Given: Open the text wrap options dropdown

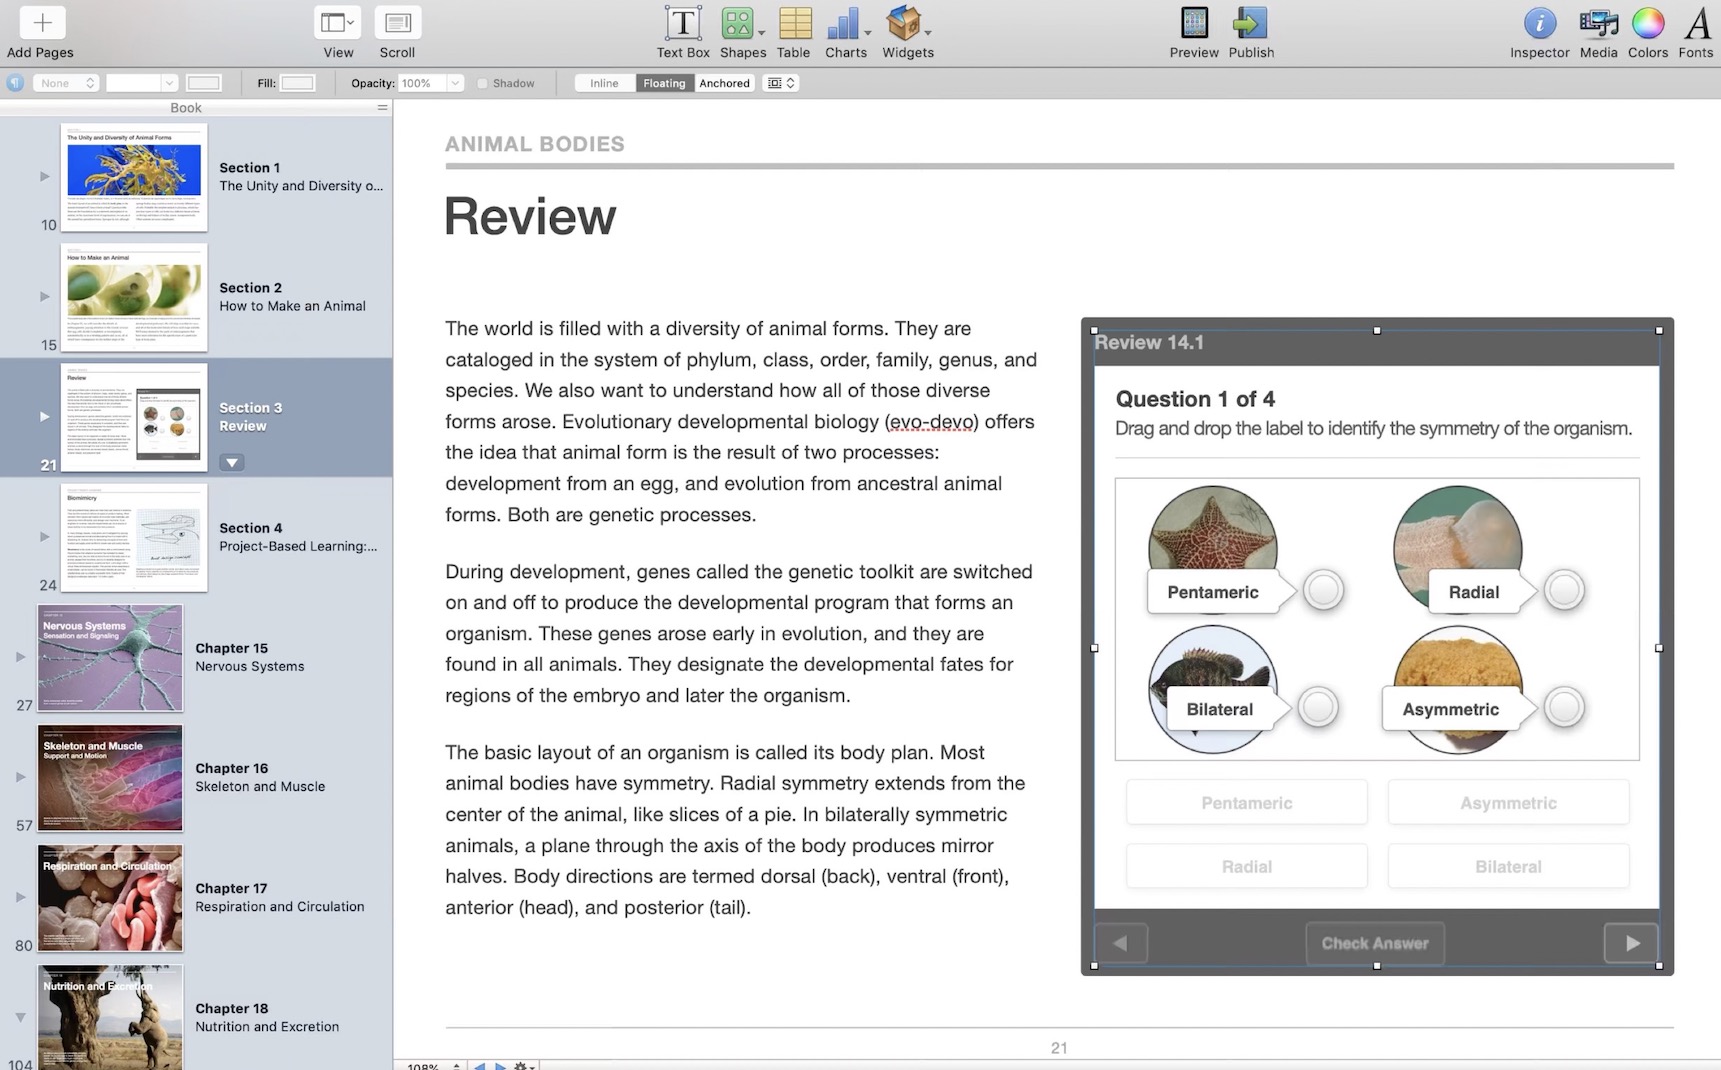Looking at the screenshot, I should [780, 83].
